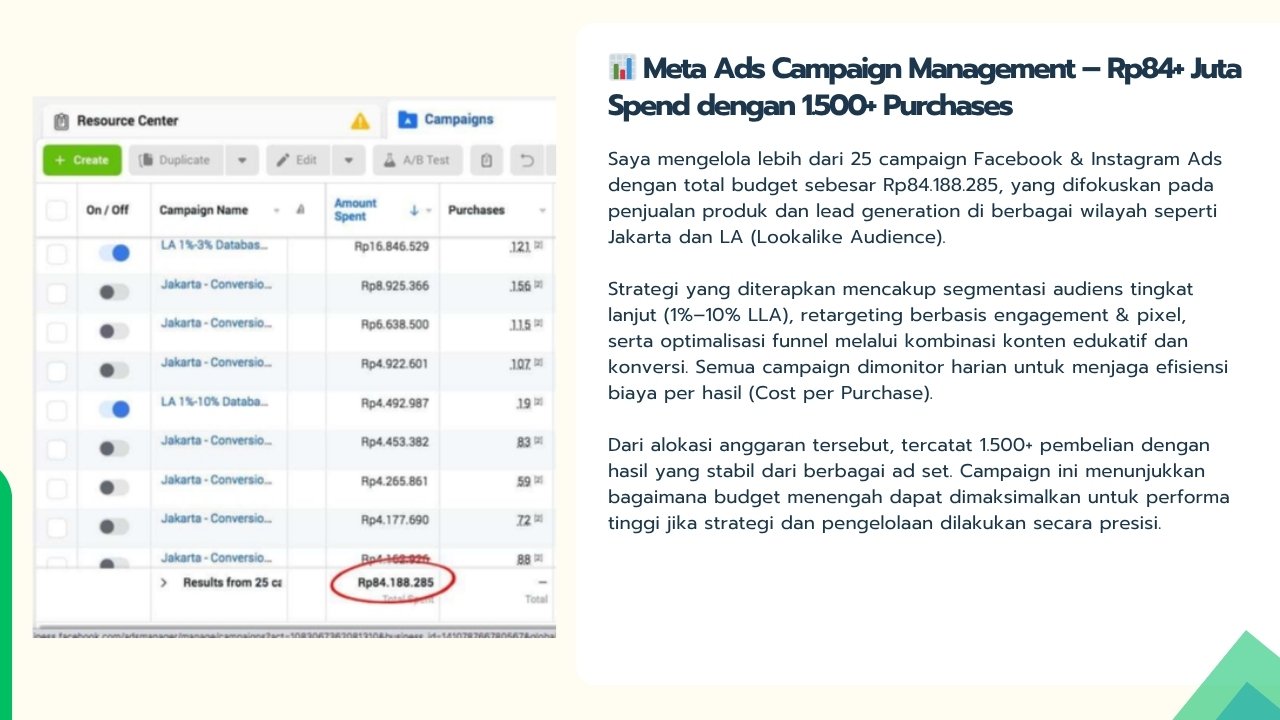Click the yellow warning triangle icon
Image resolution: width=1280 pixels, height=720 pixels.
[x=360, y=121]
